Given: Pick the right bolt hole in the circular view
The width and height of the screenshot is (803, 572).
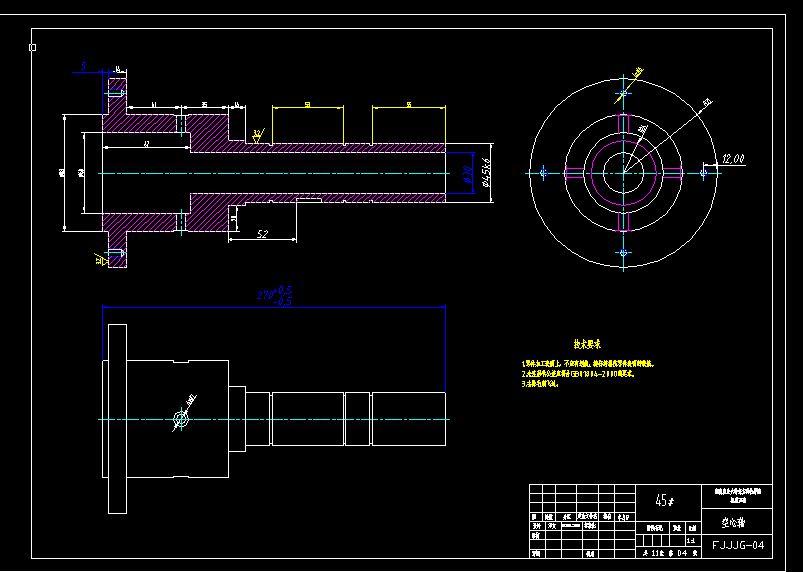Looking at the screenshot, I should point(704,173).
